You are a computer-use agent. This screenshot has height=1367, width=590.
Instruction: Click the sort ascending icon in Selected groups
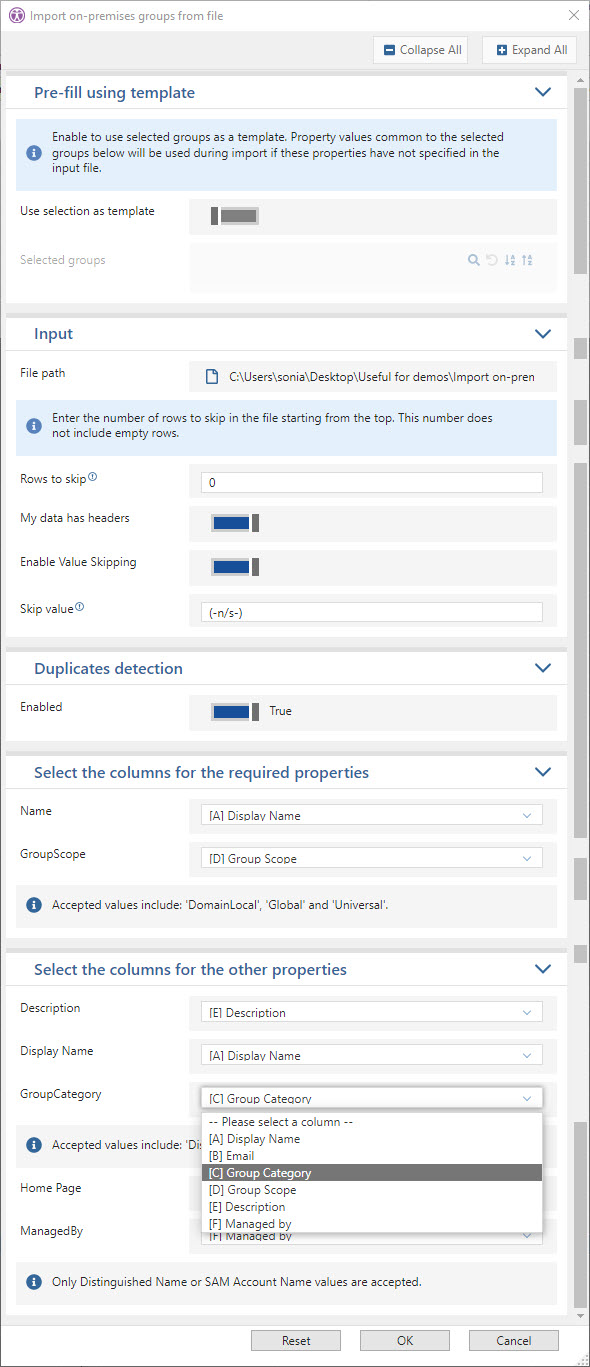pyautogui.click(x=510, y=260)
